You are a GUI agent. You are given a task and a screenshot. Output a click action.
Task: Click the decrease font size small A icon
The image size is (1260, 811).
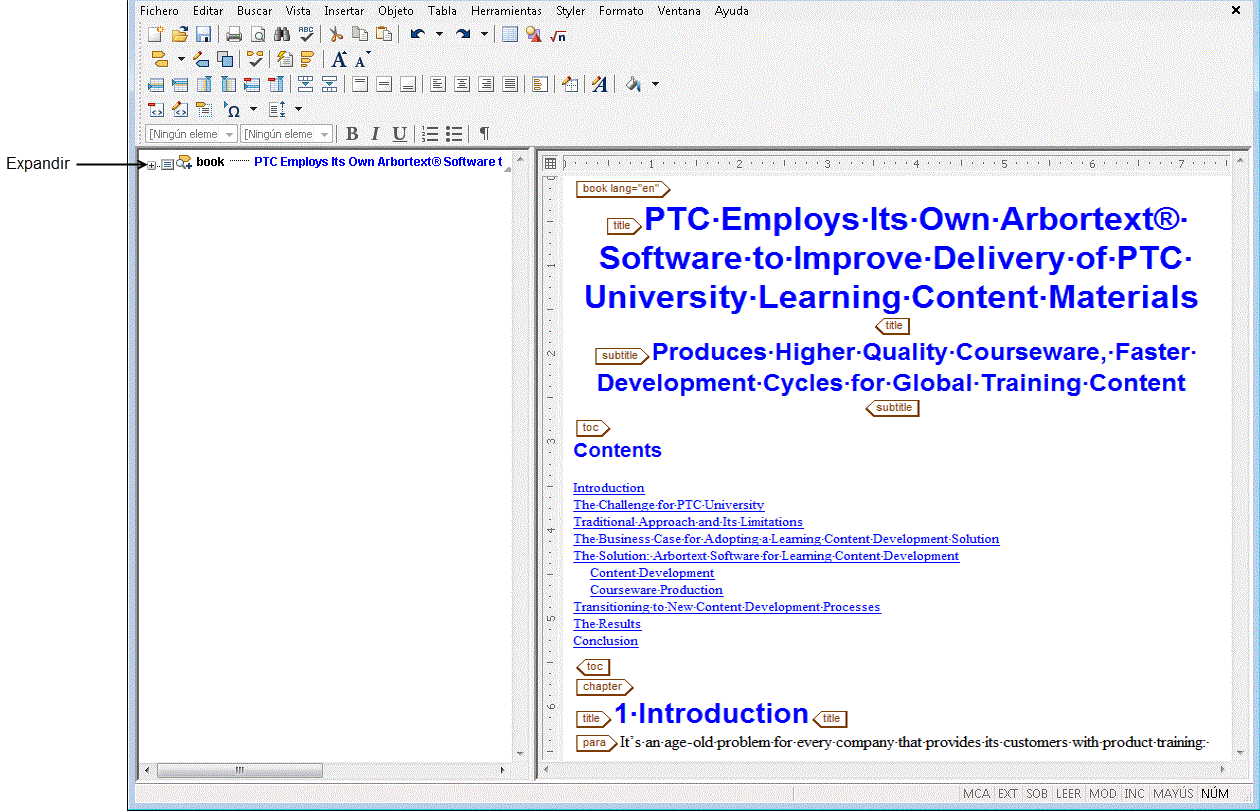point(362,59)
